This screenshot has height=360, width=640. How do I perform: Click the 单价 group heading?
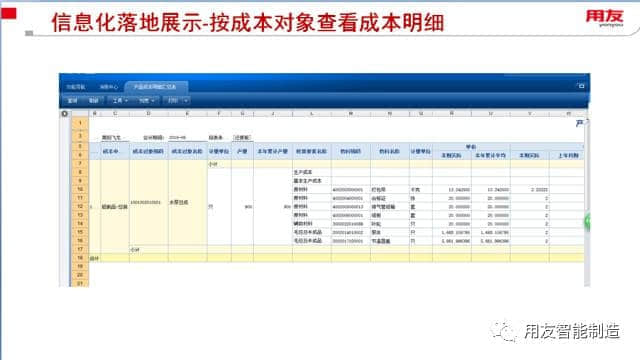click(471, 147)
